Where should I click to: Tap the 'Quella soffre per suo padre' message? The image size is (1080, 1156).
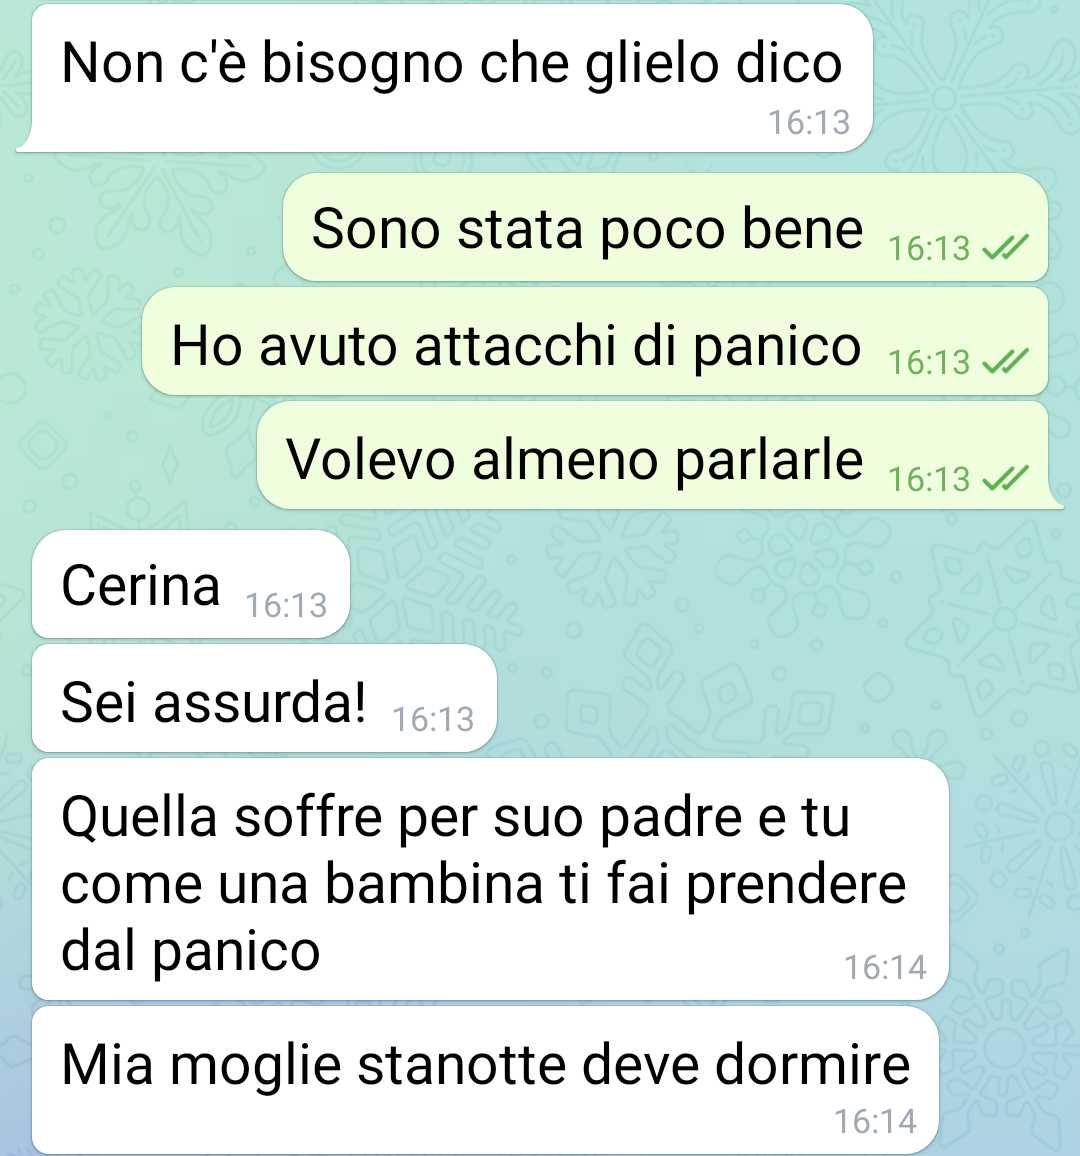(490, 879)
